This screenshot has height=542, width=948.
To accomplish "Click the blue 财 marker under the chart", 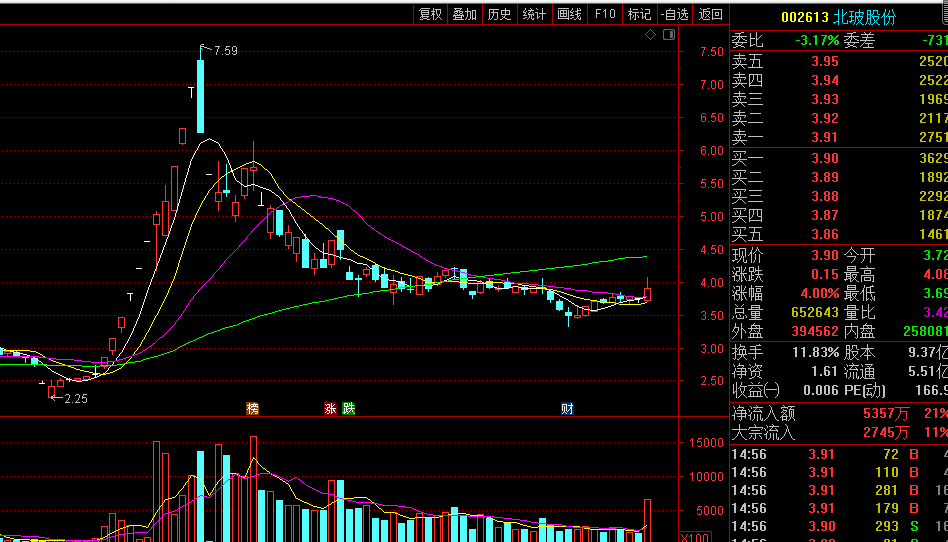I will [x=567, y=408].
